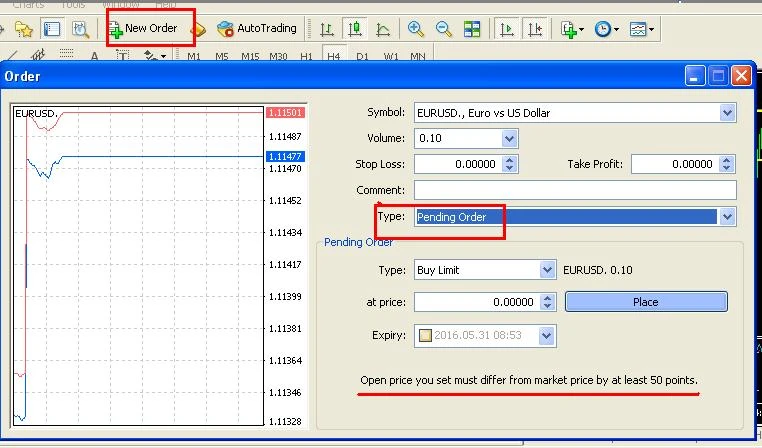The height and width of the screenshot is (448, 762).
Task: Click inside the Comment text field
Action: pos(574,190)
